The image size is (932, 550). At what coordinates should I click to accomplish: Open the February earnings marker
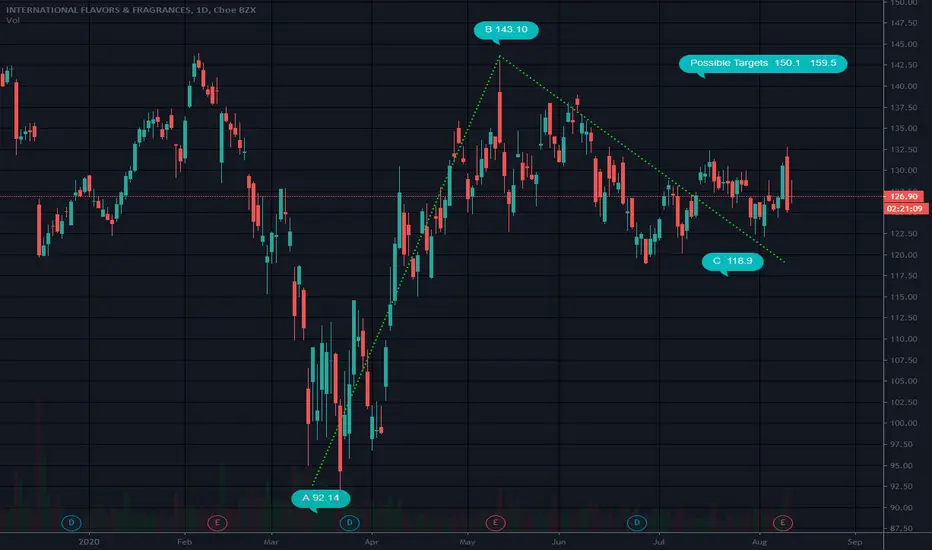tap(217, 523)
